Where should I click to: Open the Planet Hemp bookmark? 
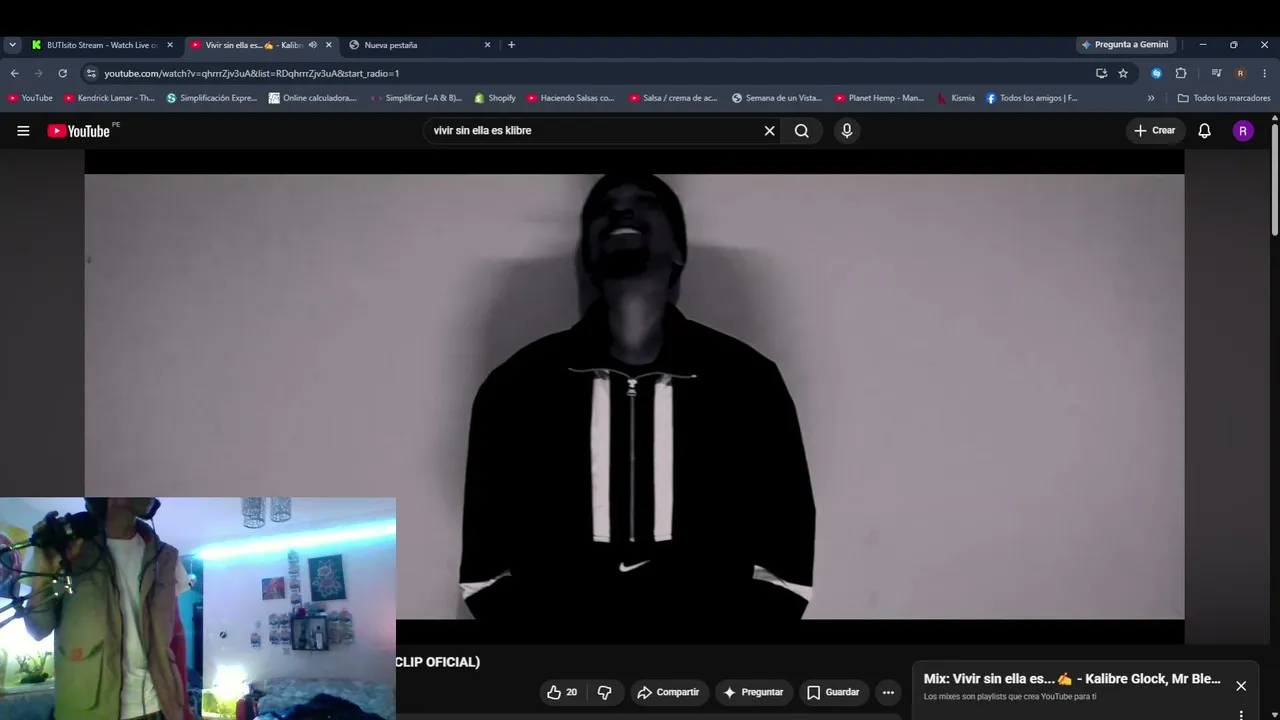[879, 98]
